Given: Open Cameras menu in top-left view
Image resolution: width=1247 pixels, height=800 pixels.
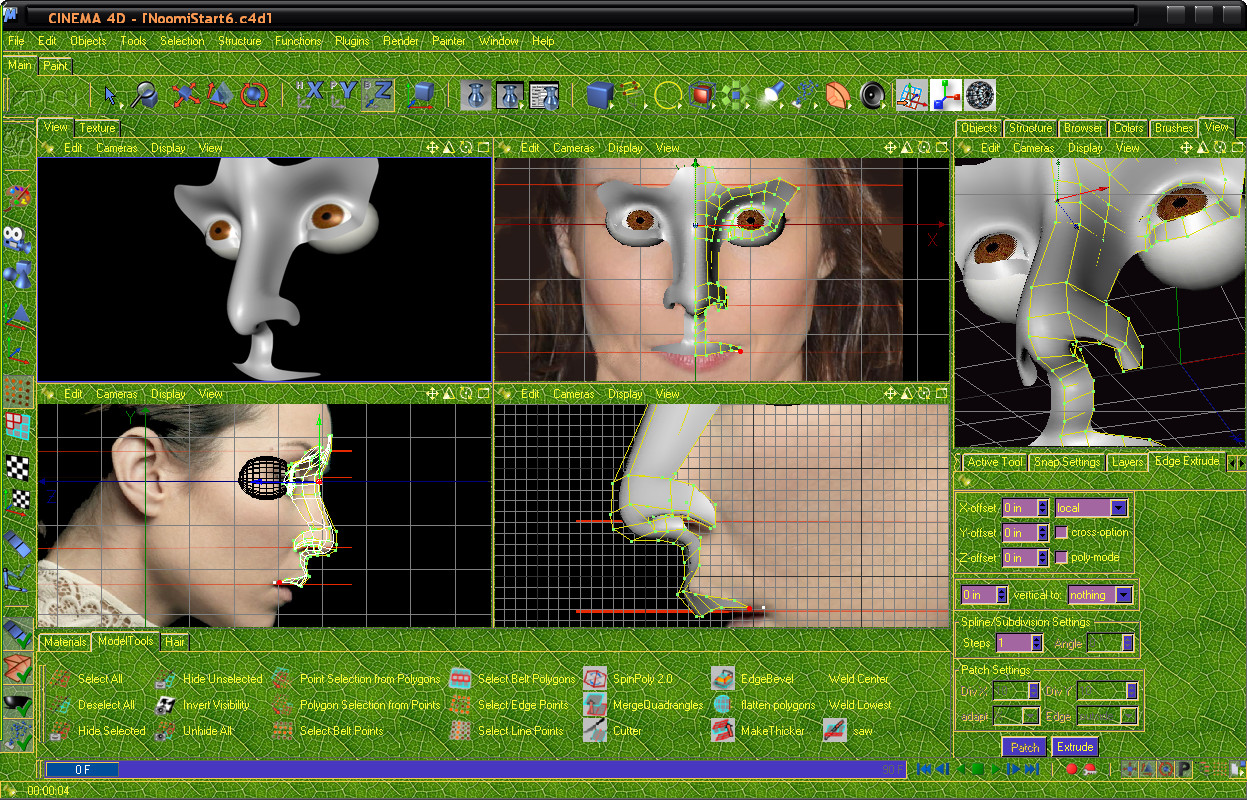Looking at the screenshot, I should click(117, 148).
